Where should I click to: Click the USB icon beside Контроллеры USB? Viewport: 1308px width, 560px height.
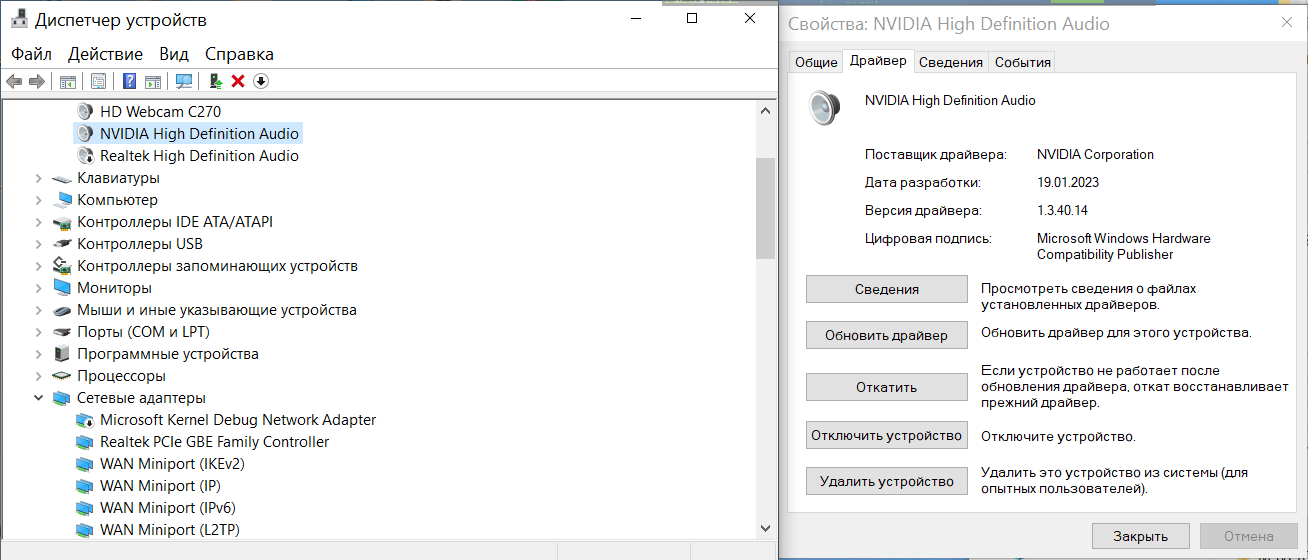coord(62,244)
